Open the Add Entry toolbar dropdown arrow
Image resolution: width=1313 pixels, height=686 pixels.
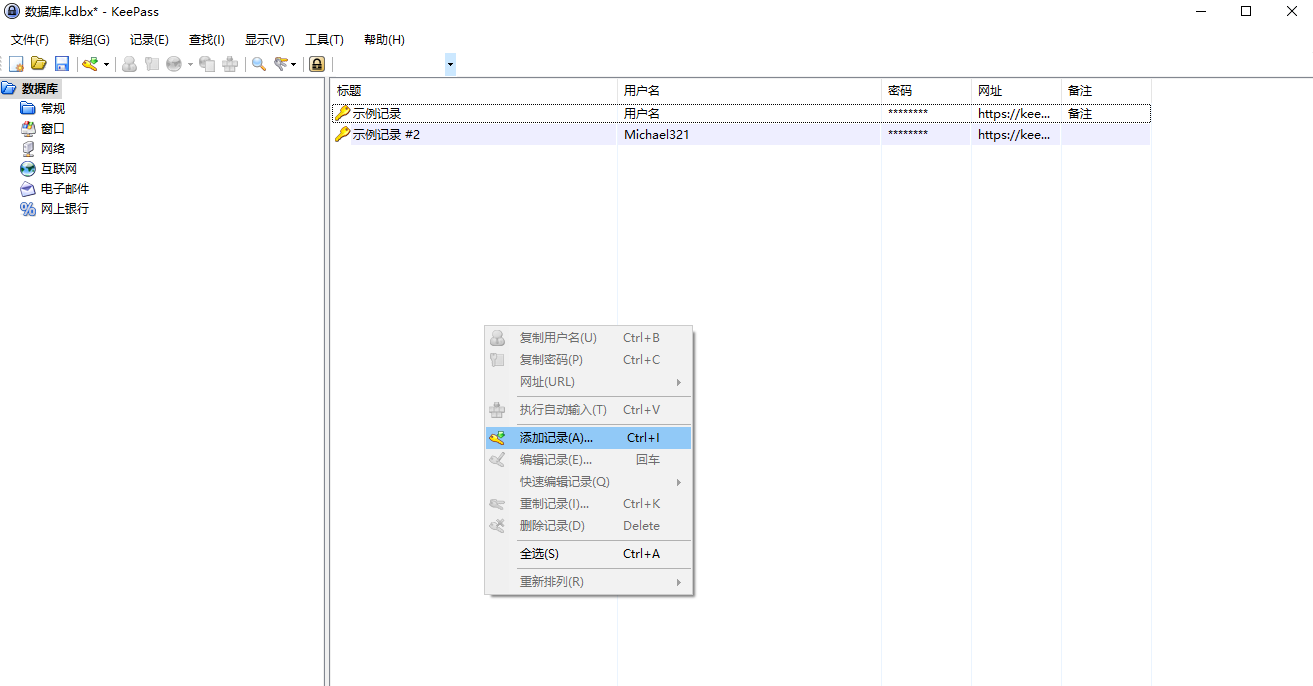click(x=106, y=64)
